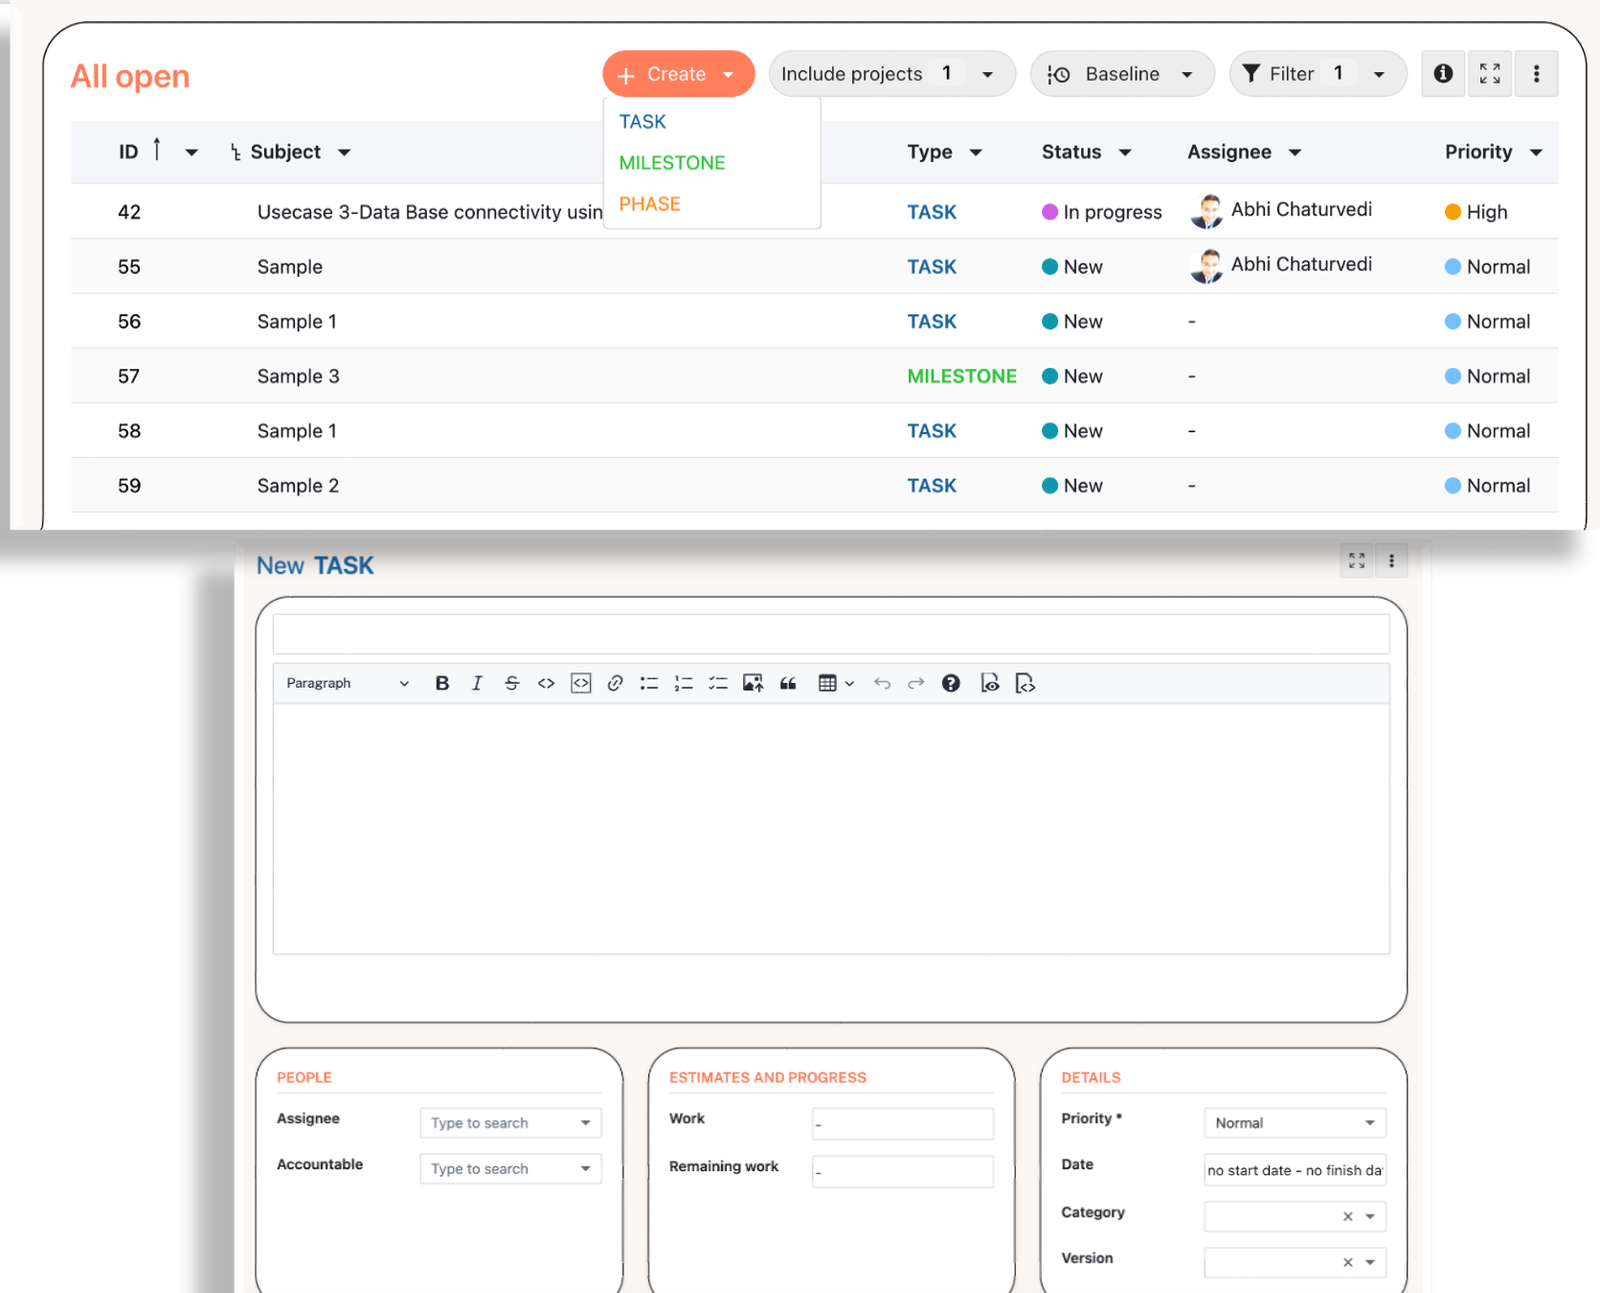
Task: Open Subject column header menu
Action: pos(344,153)
